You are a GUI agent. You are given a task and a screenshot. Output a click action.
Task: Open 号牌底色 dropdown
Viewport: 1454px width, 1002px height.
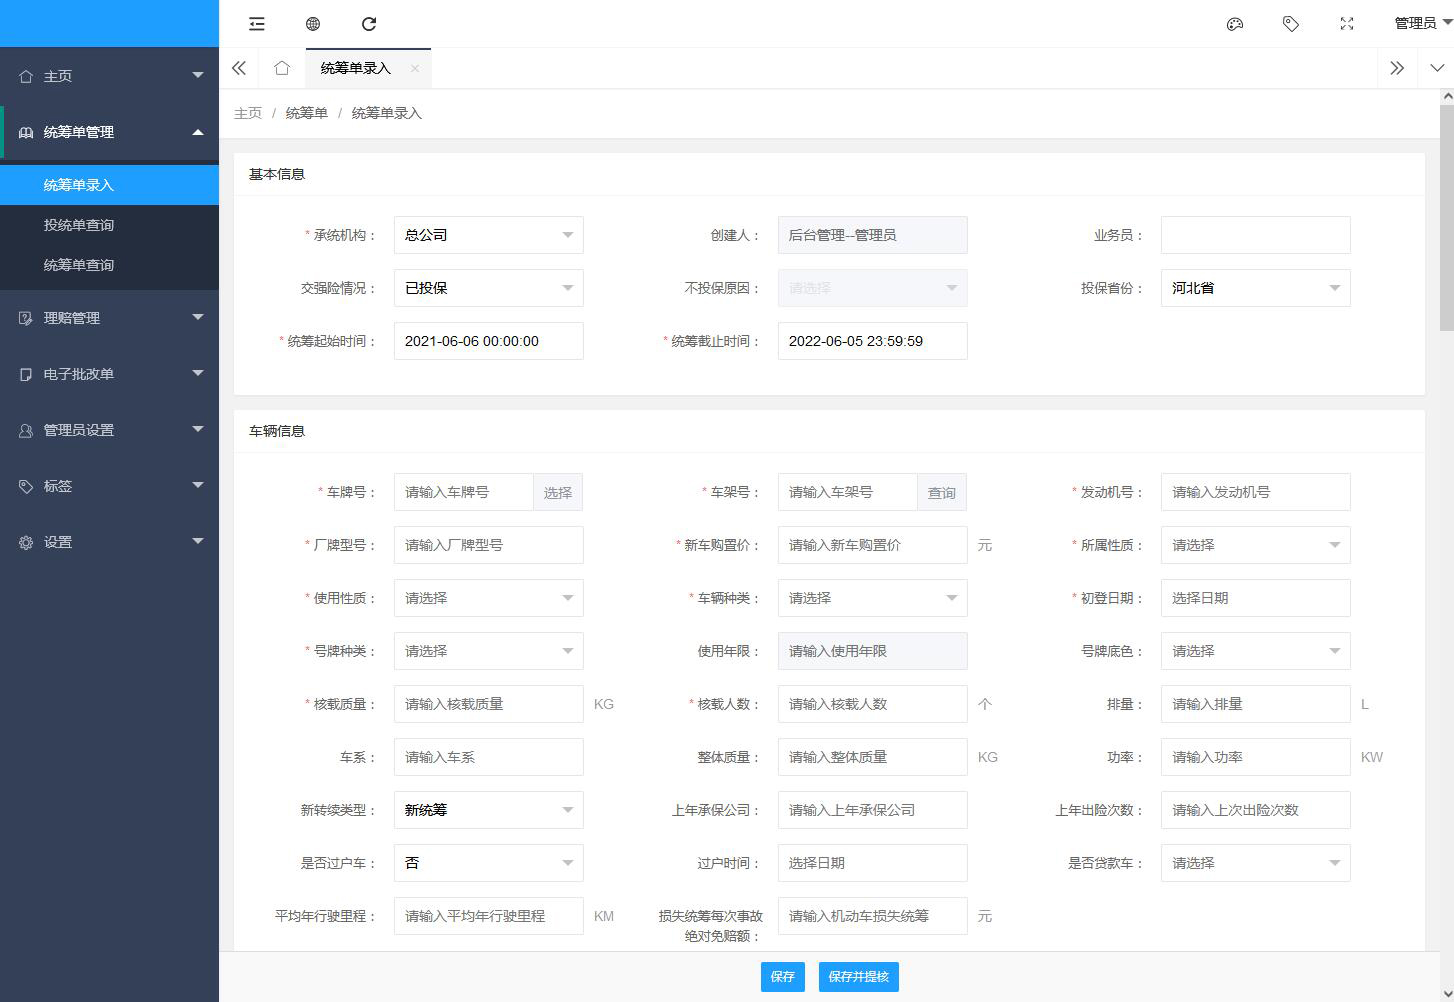coord(1256,651)
